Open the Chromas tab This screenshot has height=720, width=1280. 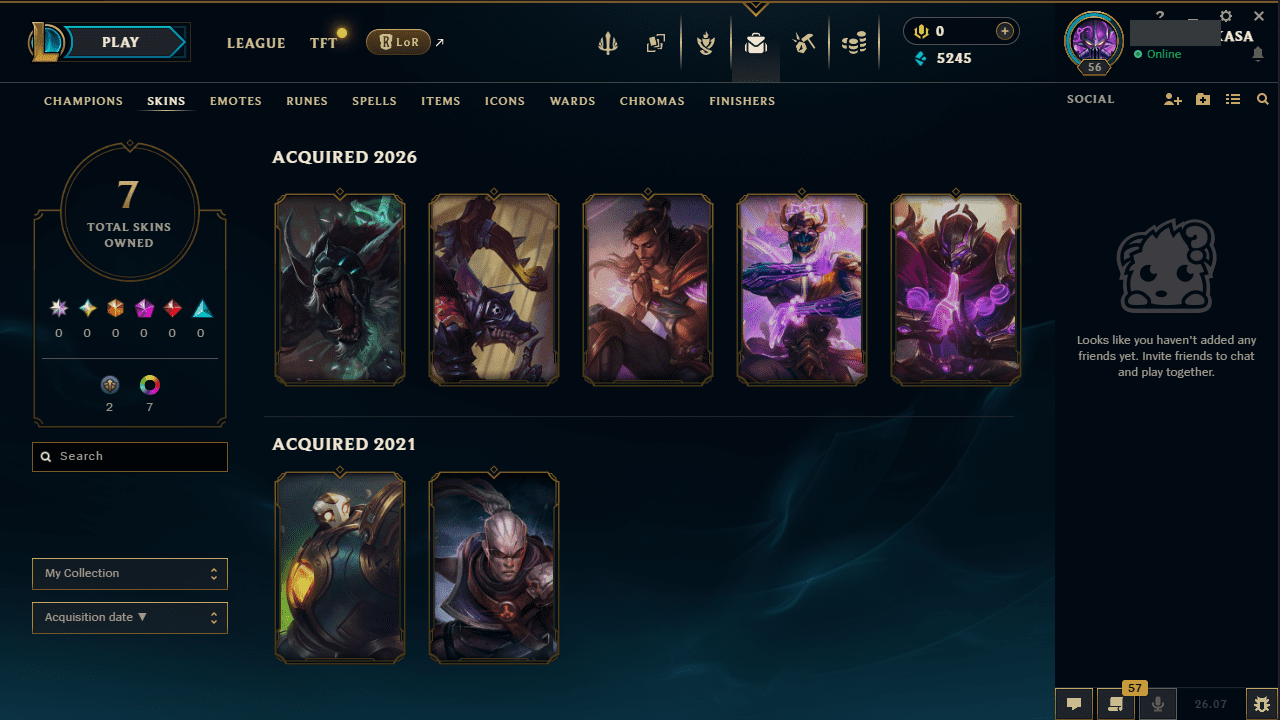tap(652, 101)
